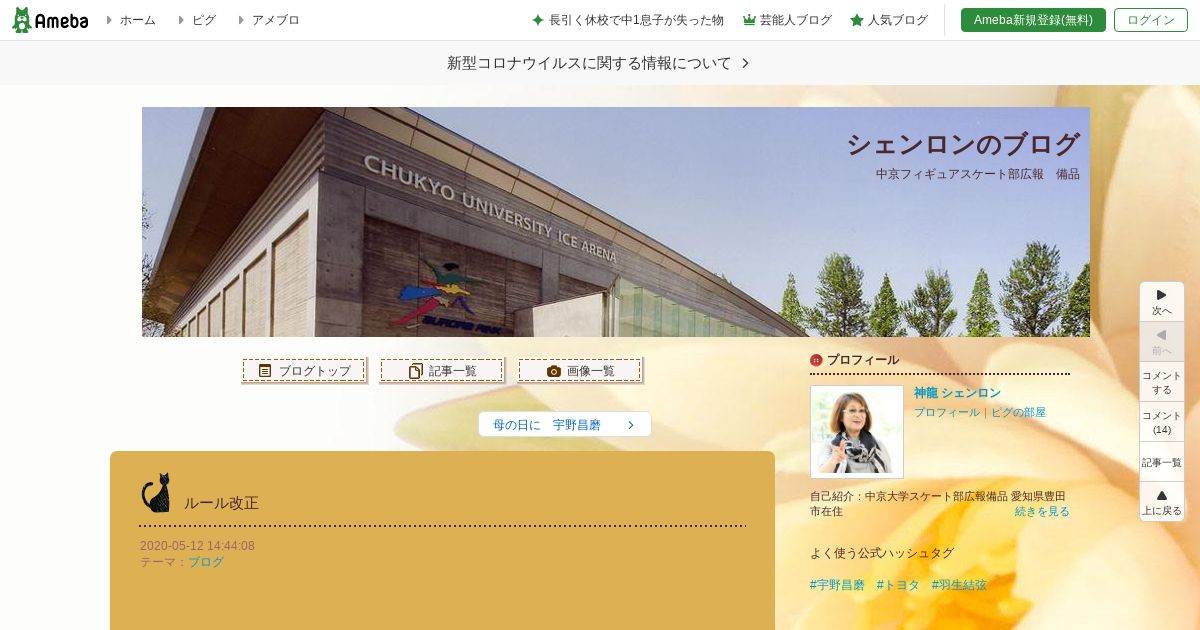Click the red circle icon beside プロフィール heading

pos(816,360)
